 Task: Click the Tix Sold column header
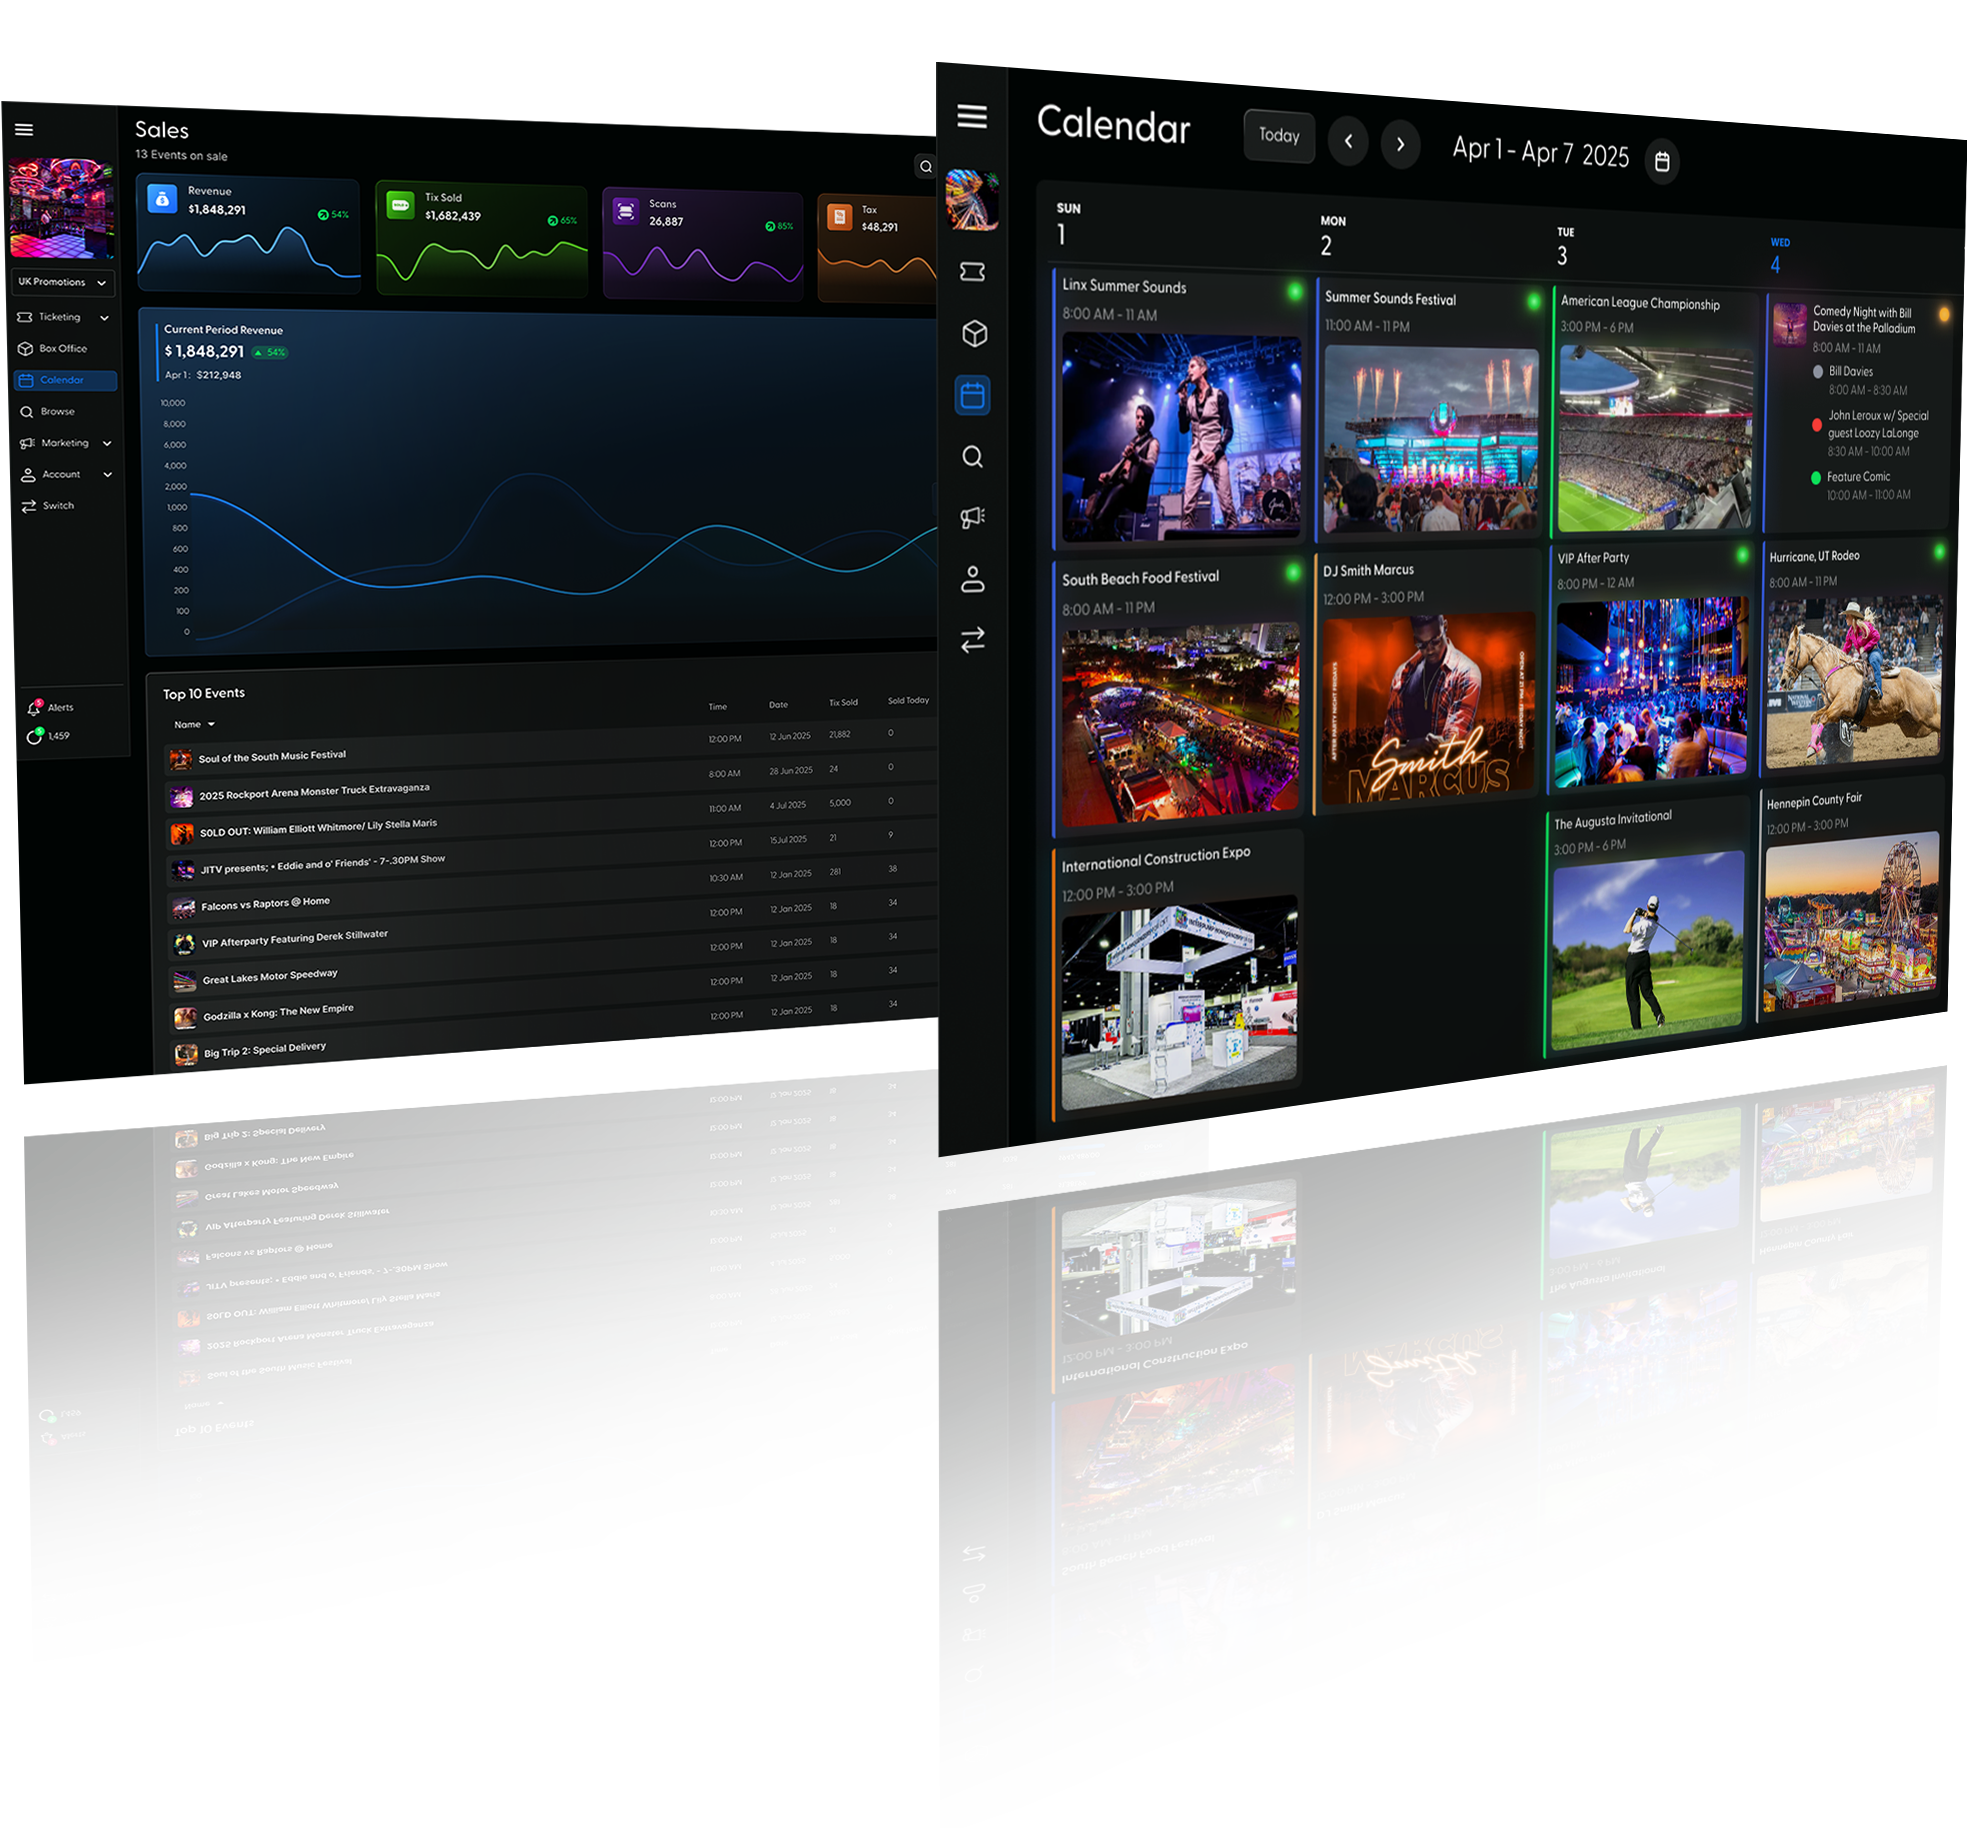pyautogui.click(x=843, y=703)
